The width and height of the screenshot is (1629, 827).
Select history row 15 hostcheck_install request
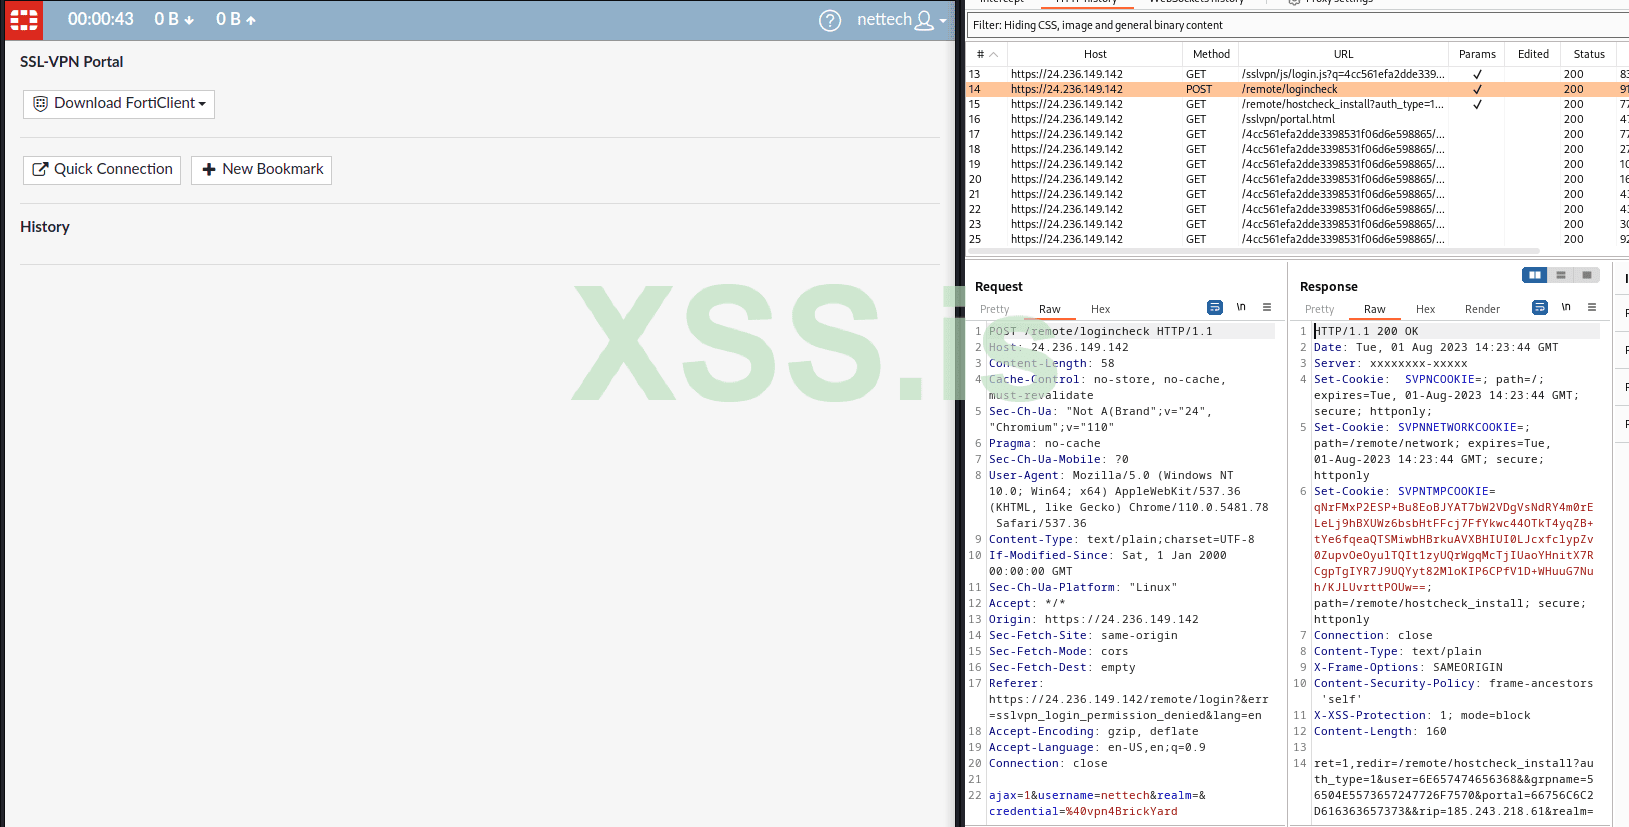(x=1298, y=104)
